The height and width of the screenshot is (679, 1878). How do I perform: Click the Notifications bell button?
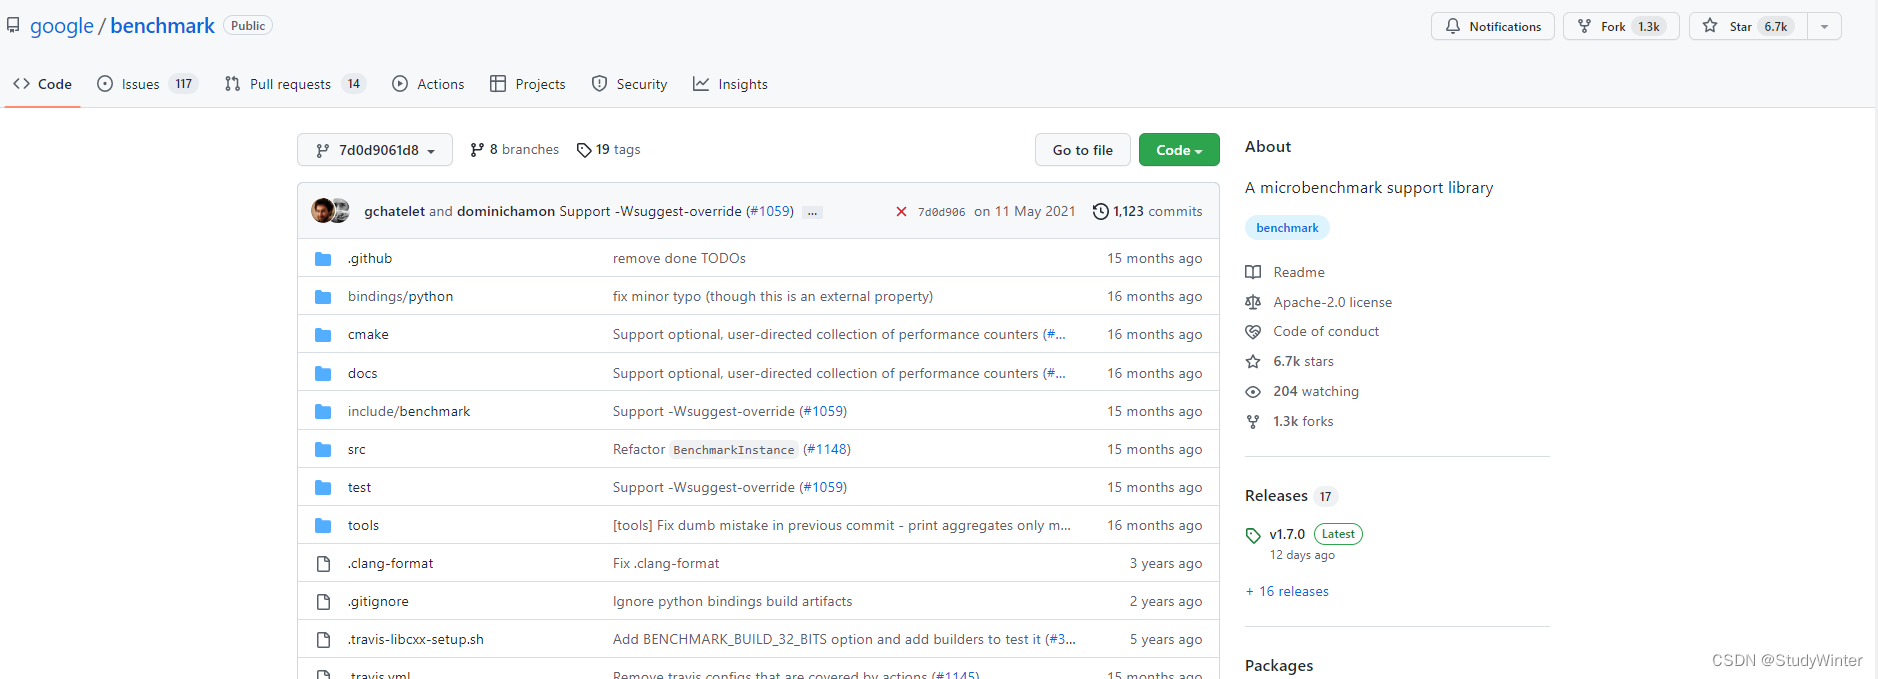[x=1492, y=26]
